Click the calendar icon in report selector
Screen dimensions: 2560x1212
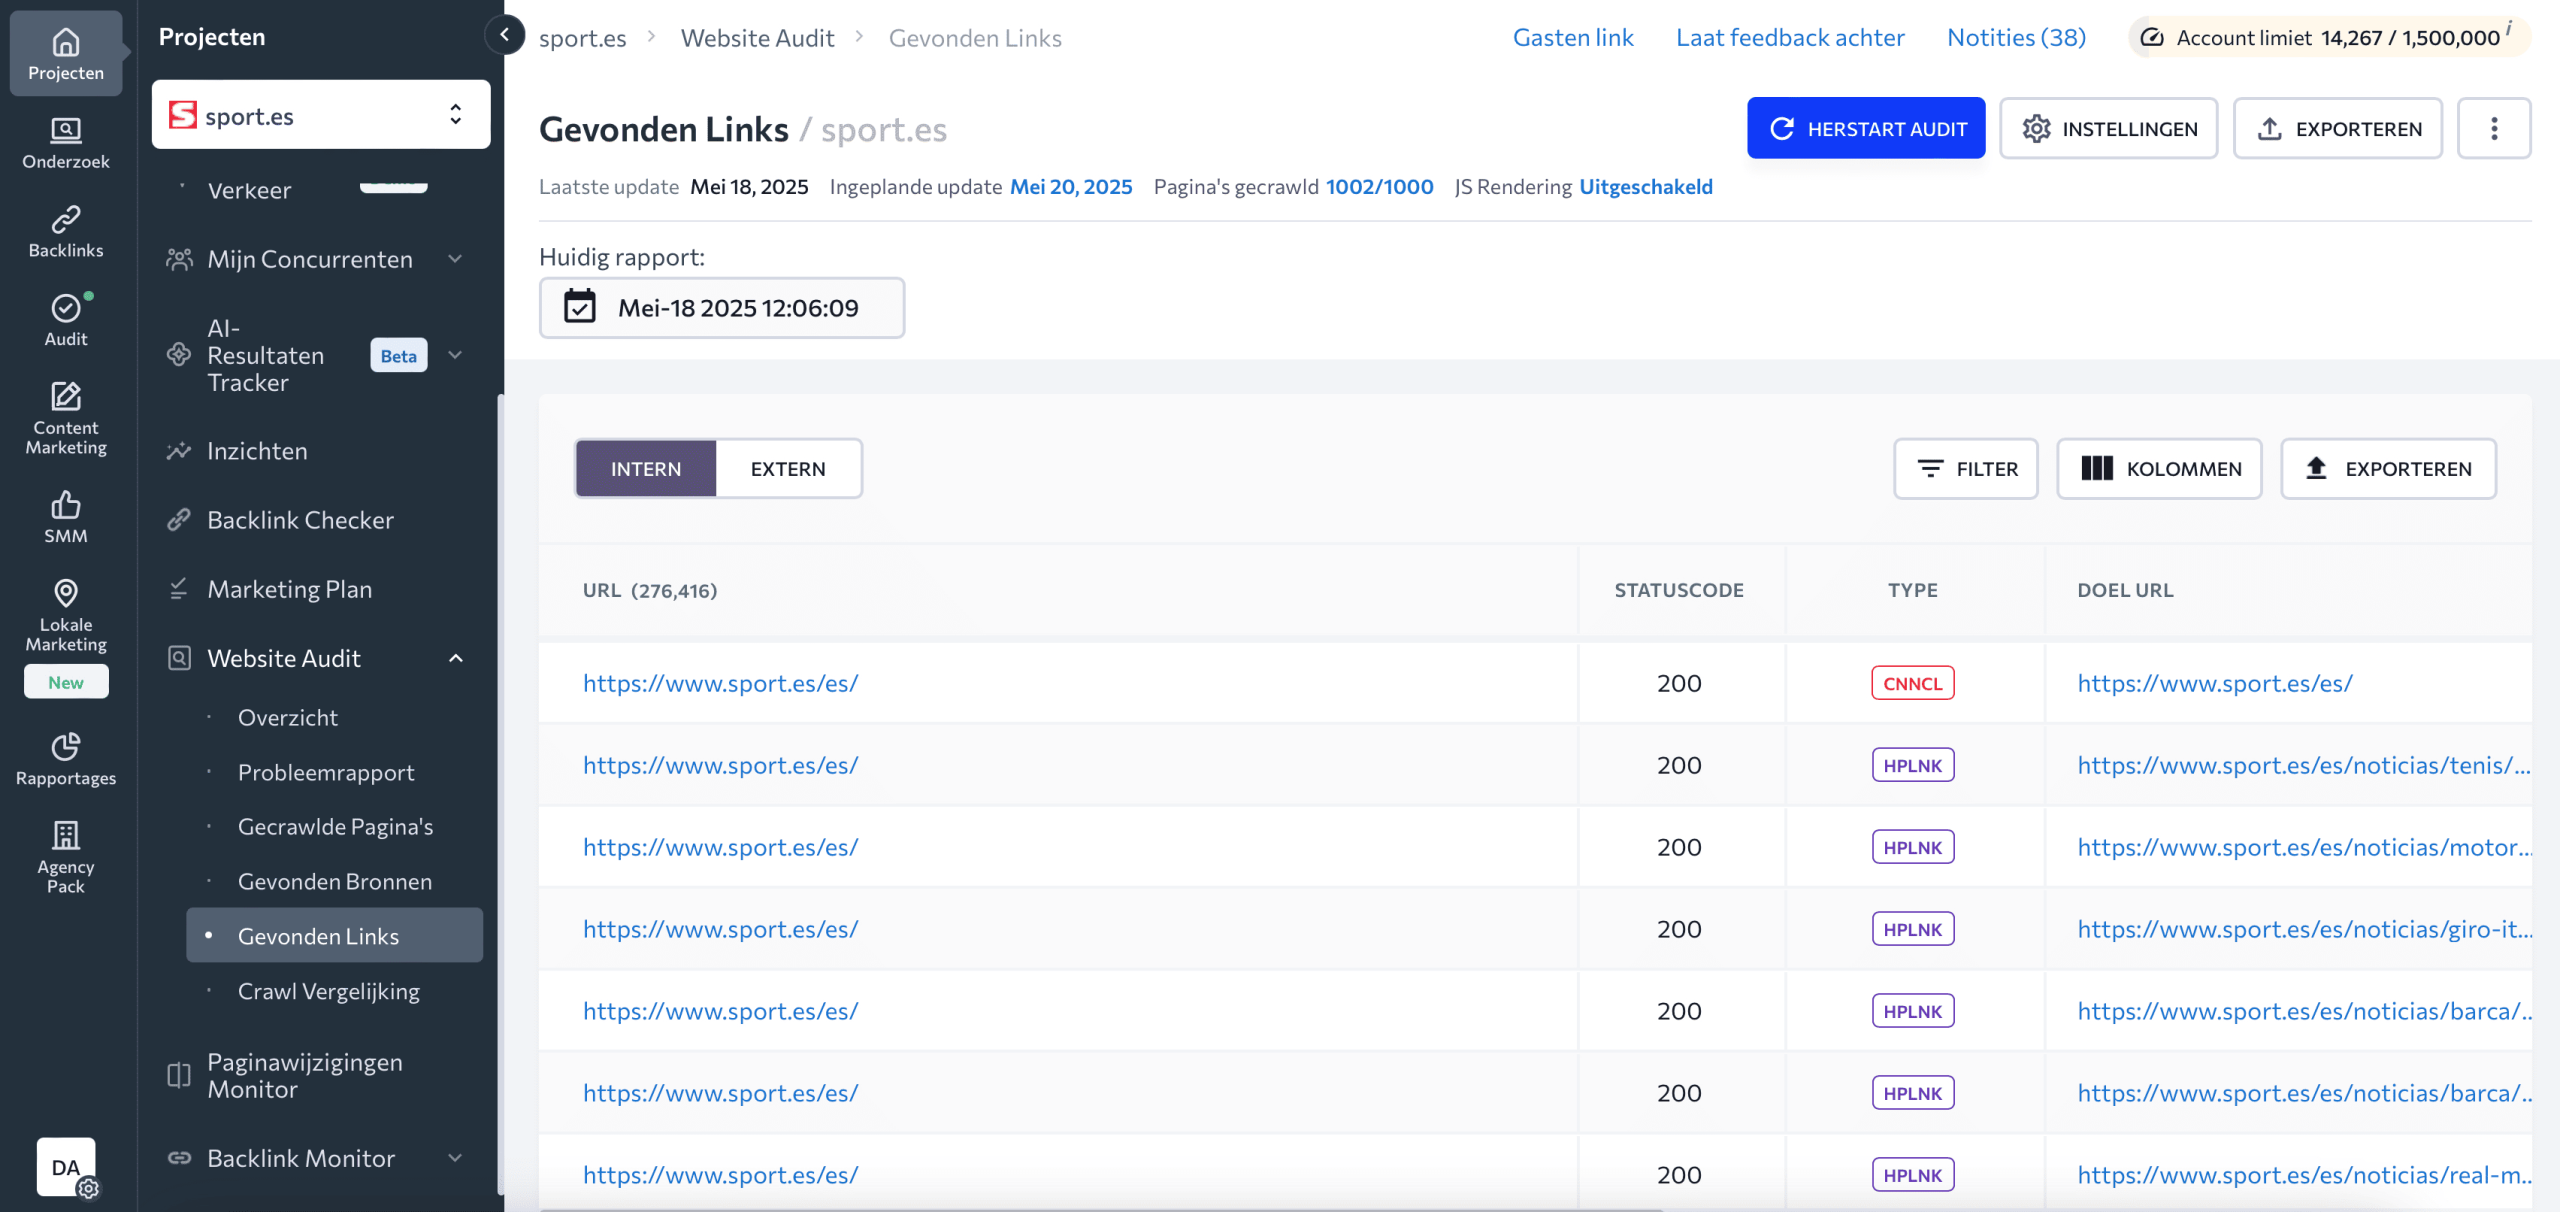[x=579, y=307]
